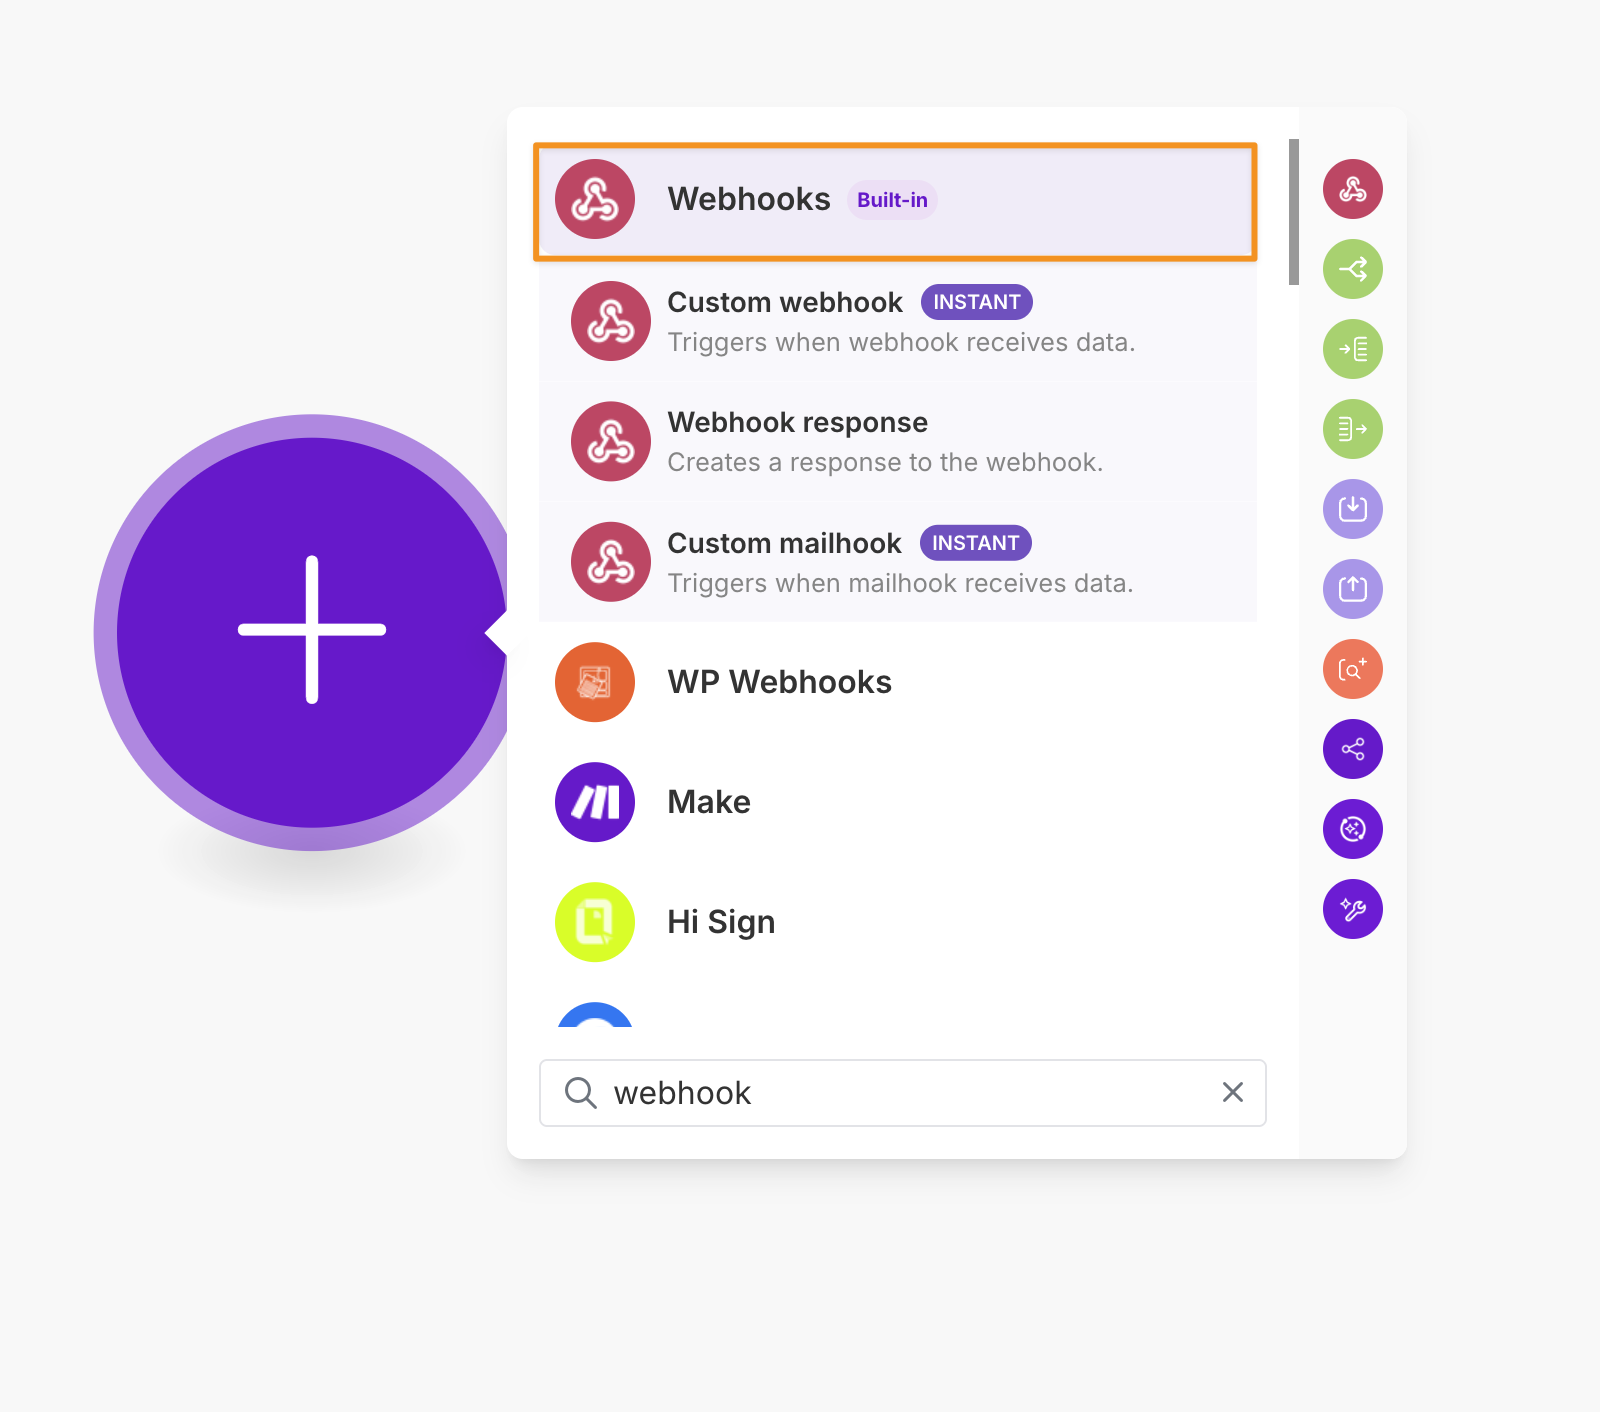Click the light purple download-box sidebar icon
This screenshot has width=1600, height=1412.
tap(1353, 509)
